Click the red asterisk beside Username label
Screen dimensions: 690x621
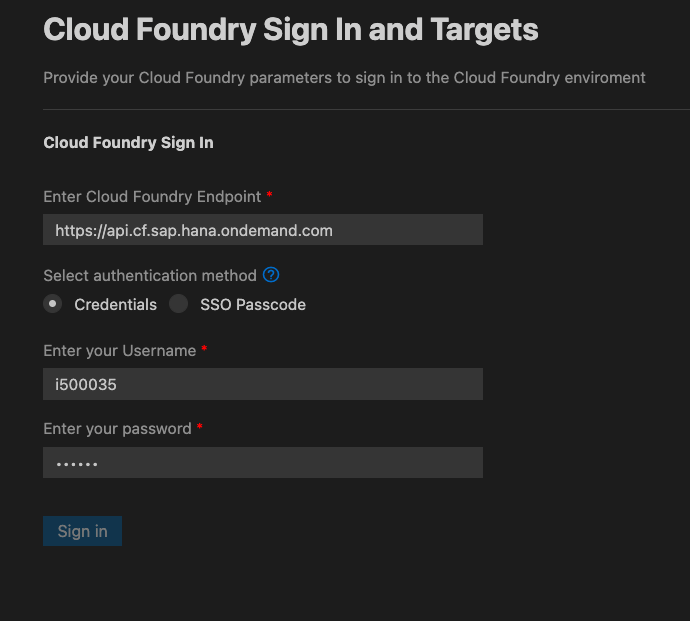204,349
